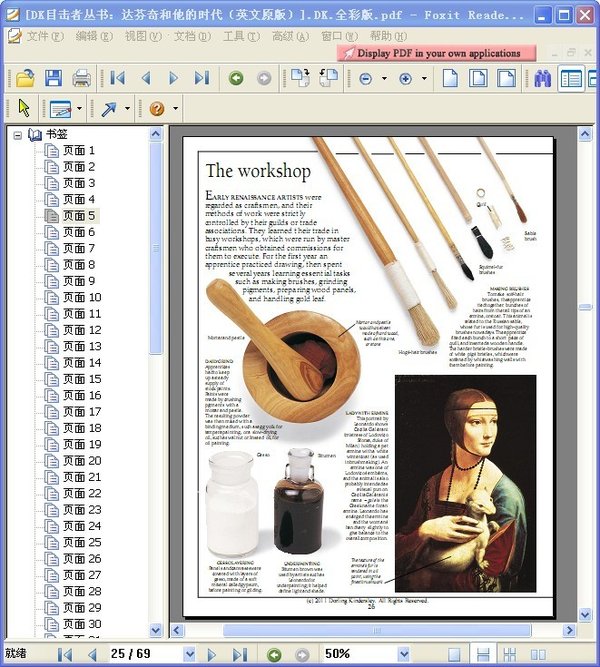The height and width of the screenshot is (667, 600).
Task: Open the 视图(V) menu
Action: (x=143, y=37)
